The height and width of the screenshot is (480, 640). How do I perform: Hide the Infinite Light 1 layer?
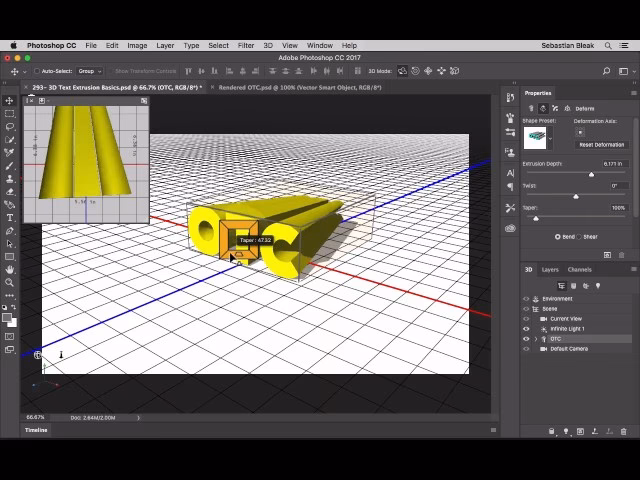click(x=526, y=329)
